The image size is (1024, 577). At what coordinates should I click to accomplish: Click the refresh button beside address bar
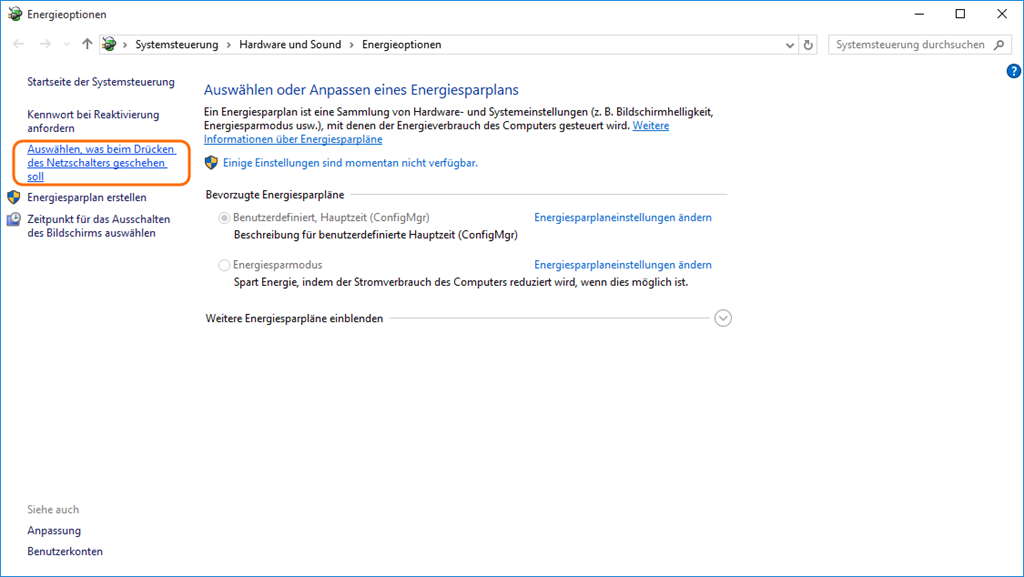[x=808, y=44]
